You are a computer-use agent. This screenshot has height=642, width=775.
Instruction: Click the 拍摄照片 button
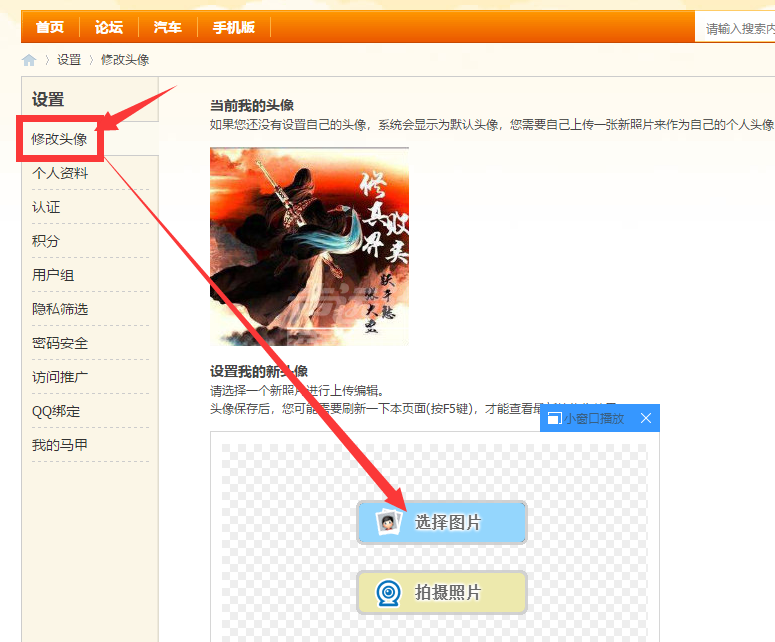click(442, 592)
